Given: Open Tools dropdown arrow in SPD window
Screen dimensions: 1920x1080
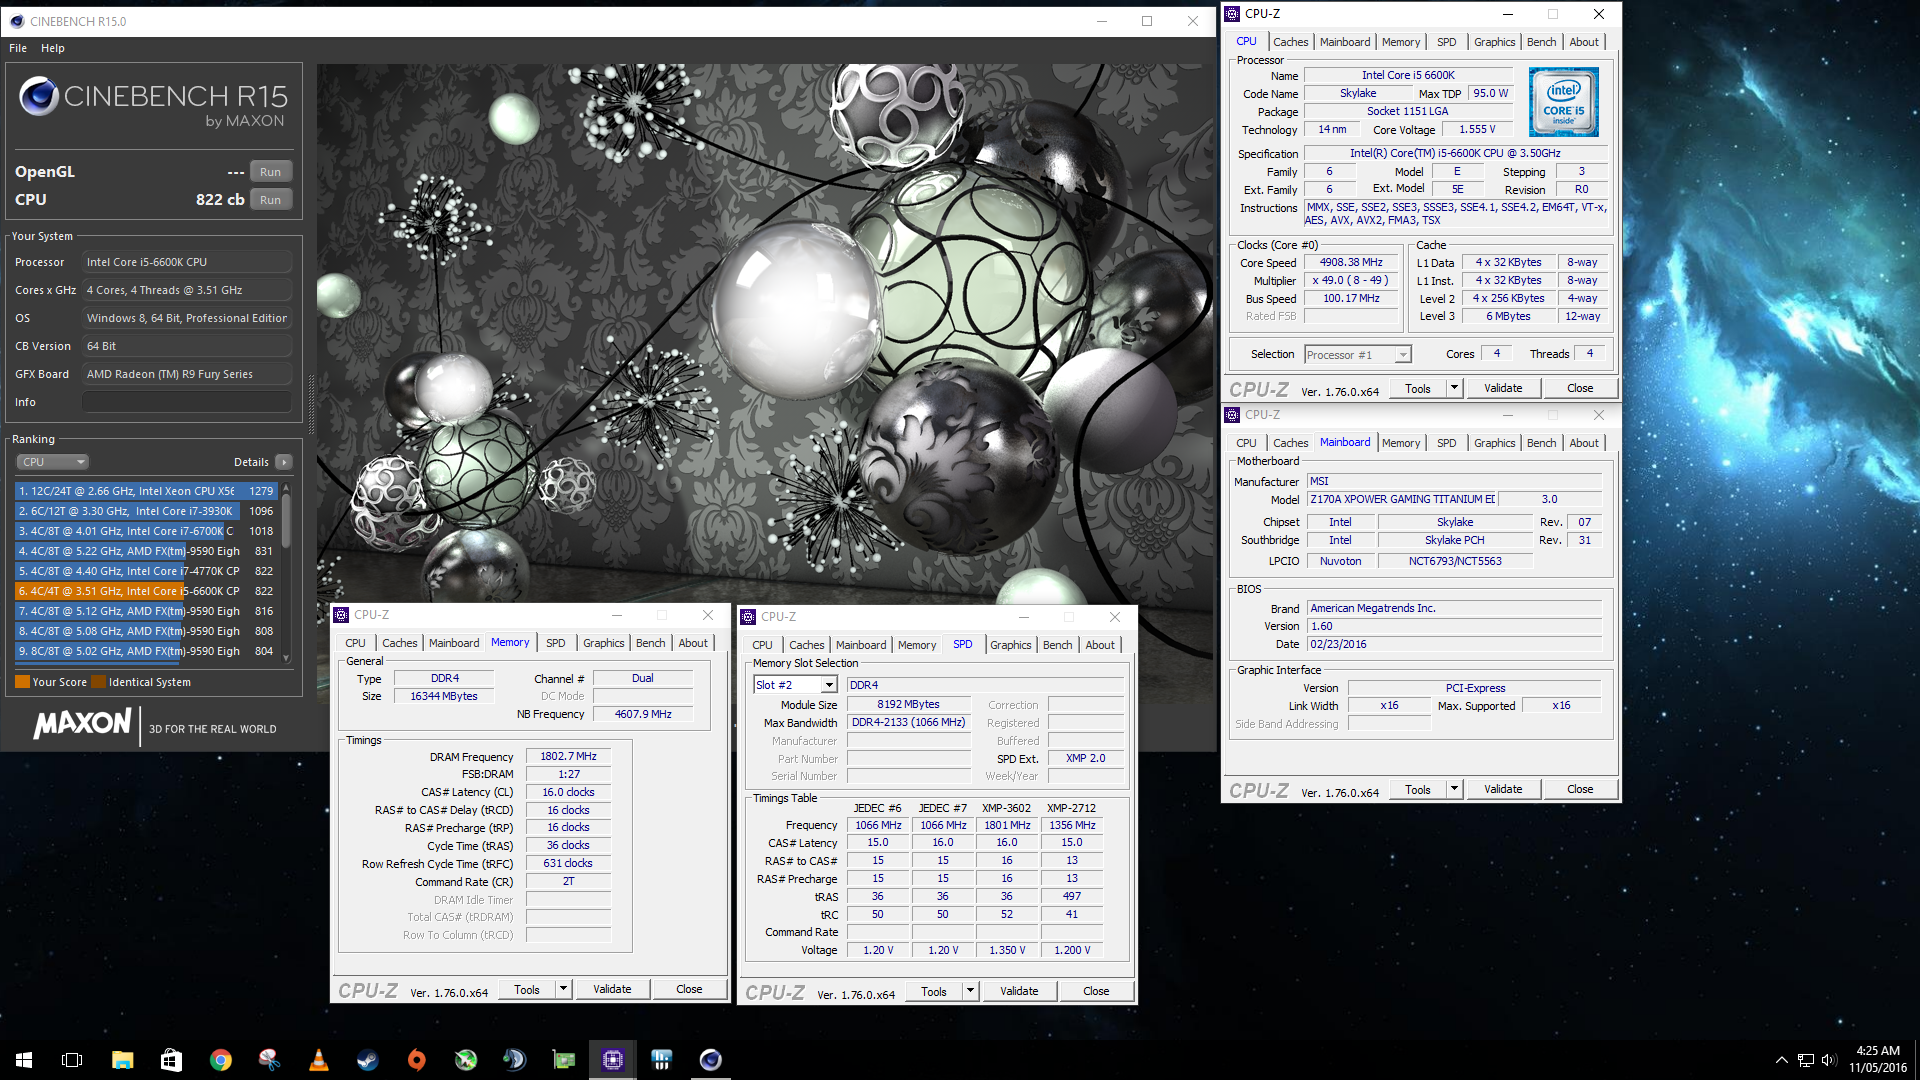Looking at the screenshot, I should (x=970, y=991).
